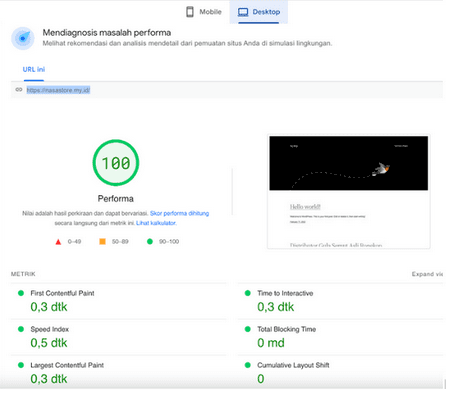
Task: Click the 100 performance score circle
Action: click(x=116, y=163)
